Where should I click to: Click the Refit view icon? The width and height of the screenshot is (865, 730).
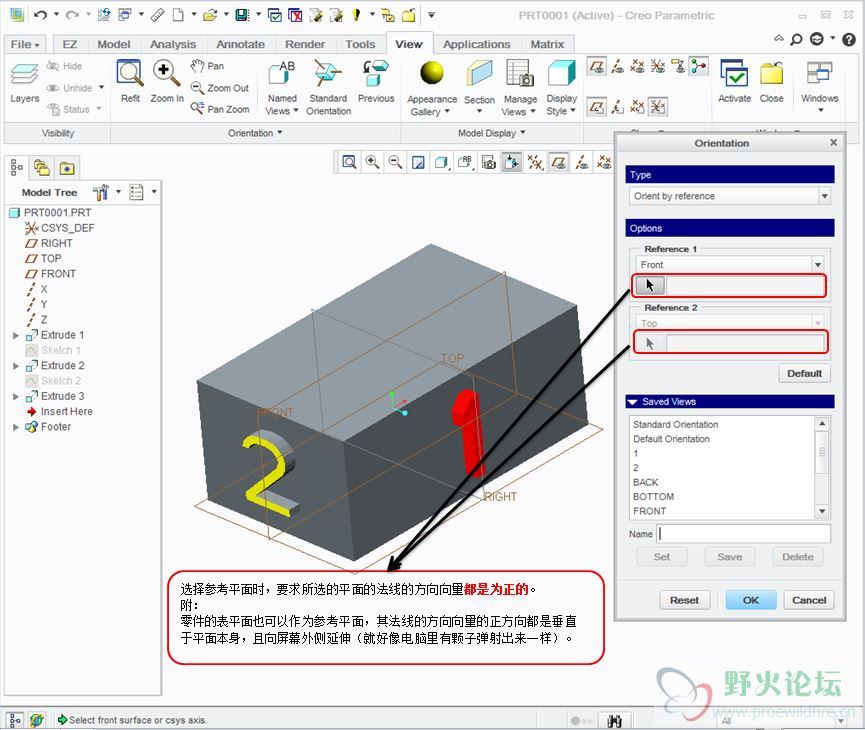click(x=130, y=82)
